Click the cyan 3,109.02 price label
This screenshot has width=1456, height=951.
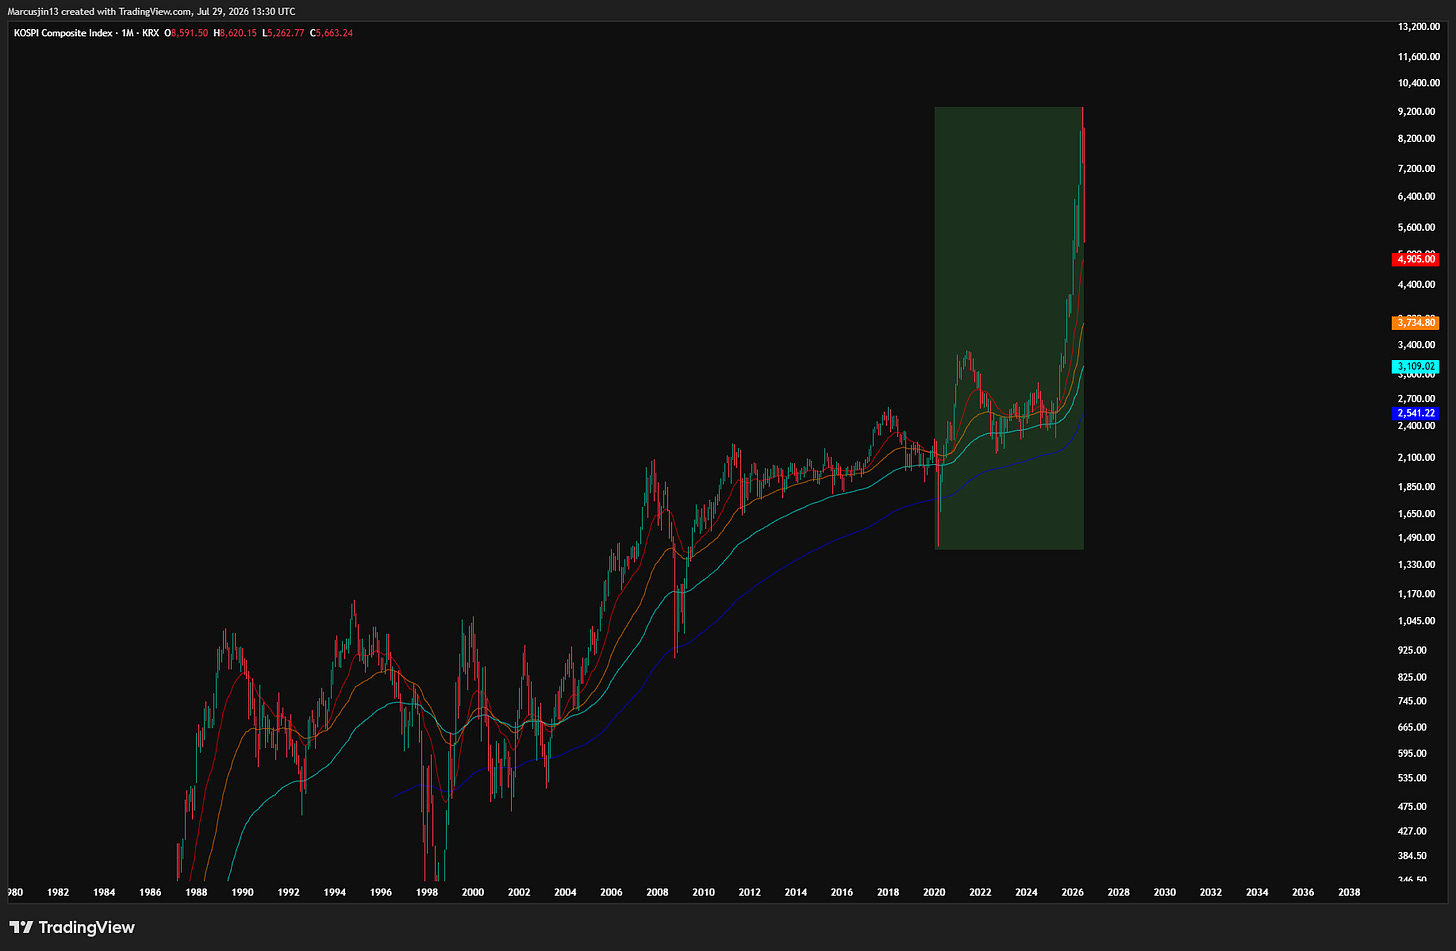[1415, 367]
